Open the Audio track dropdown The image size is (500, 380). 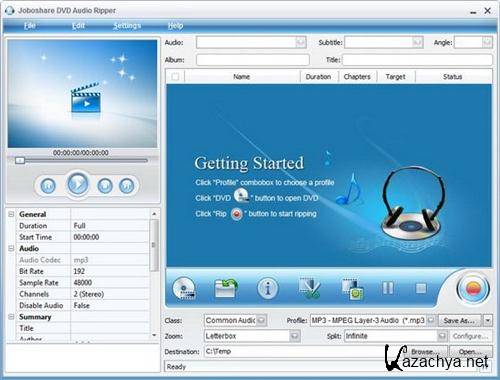[301, 42]
